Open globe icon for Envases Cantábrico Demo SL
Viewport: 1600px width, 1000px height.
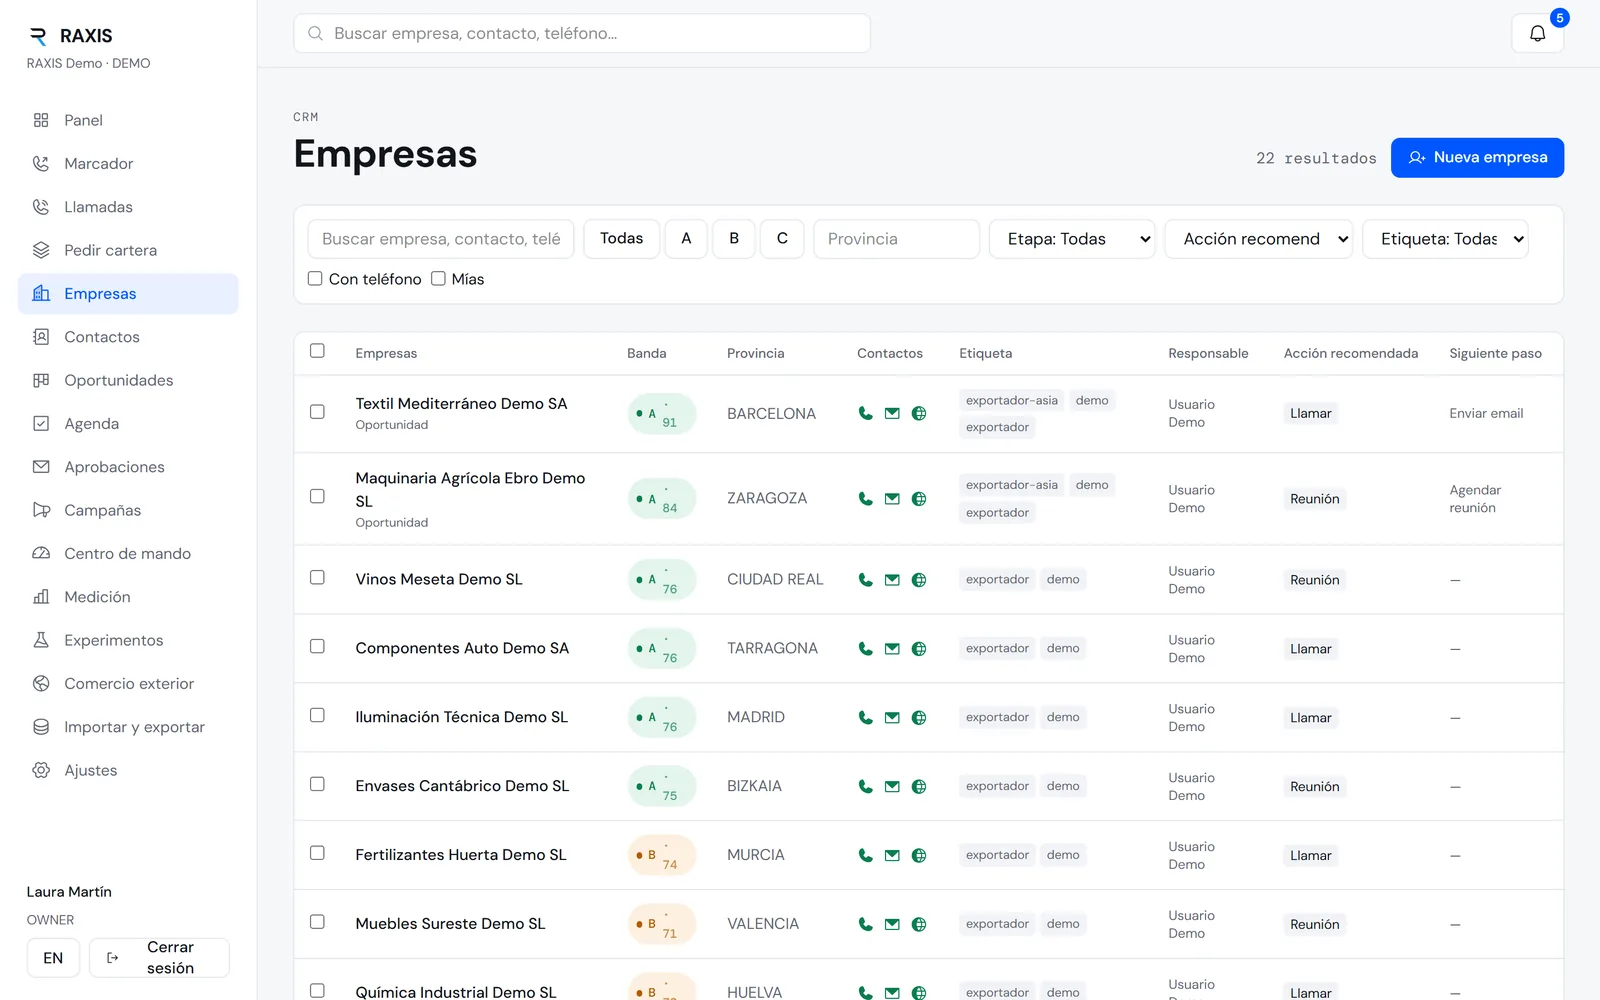(x=919, y=786)
